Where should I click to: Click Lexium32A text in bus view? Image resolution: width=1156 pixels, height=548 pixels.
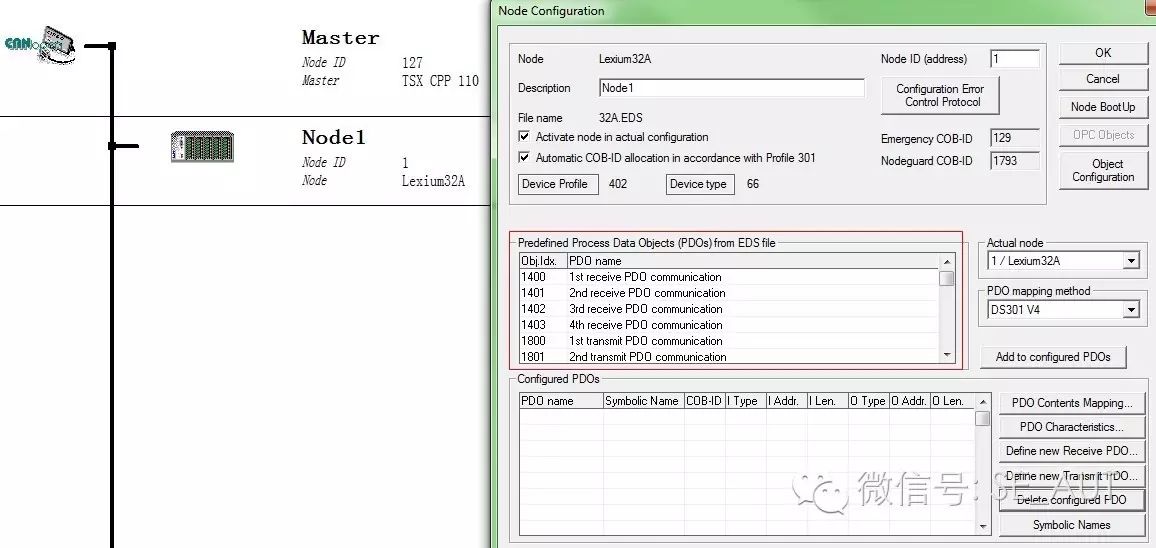(434, 181)
